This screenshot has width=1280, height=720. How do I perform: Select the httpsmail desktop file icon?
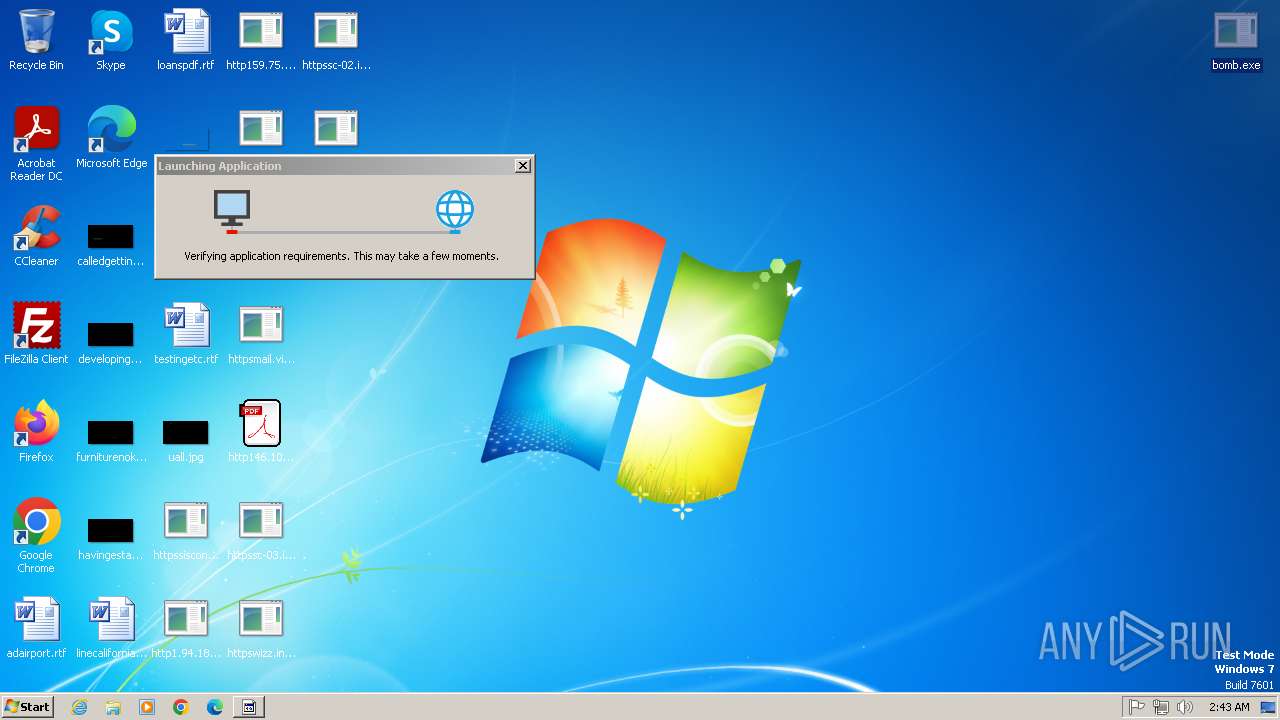pos(261,334)
